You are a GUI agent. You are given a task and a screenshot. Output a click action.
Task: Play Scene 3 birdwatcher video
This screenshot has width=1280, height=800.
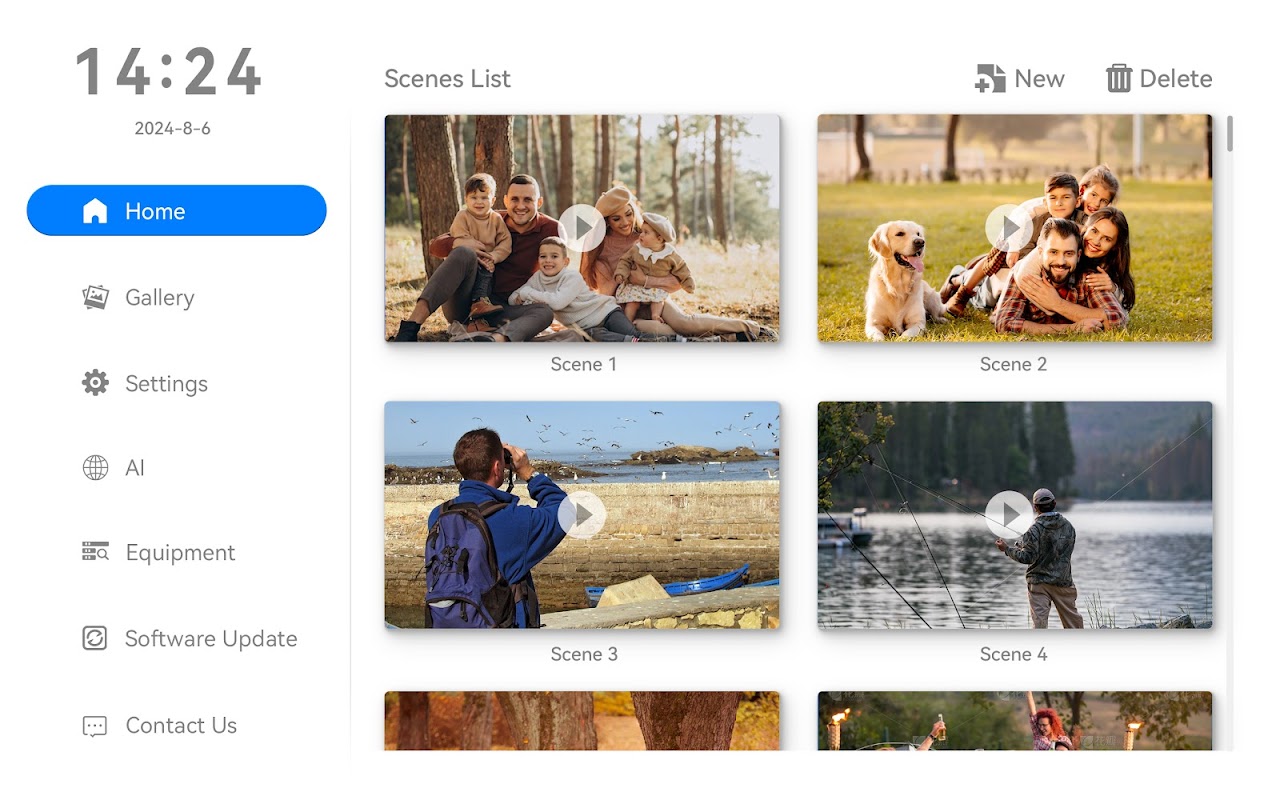click(582, 515)
